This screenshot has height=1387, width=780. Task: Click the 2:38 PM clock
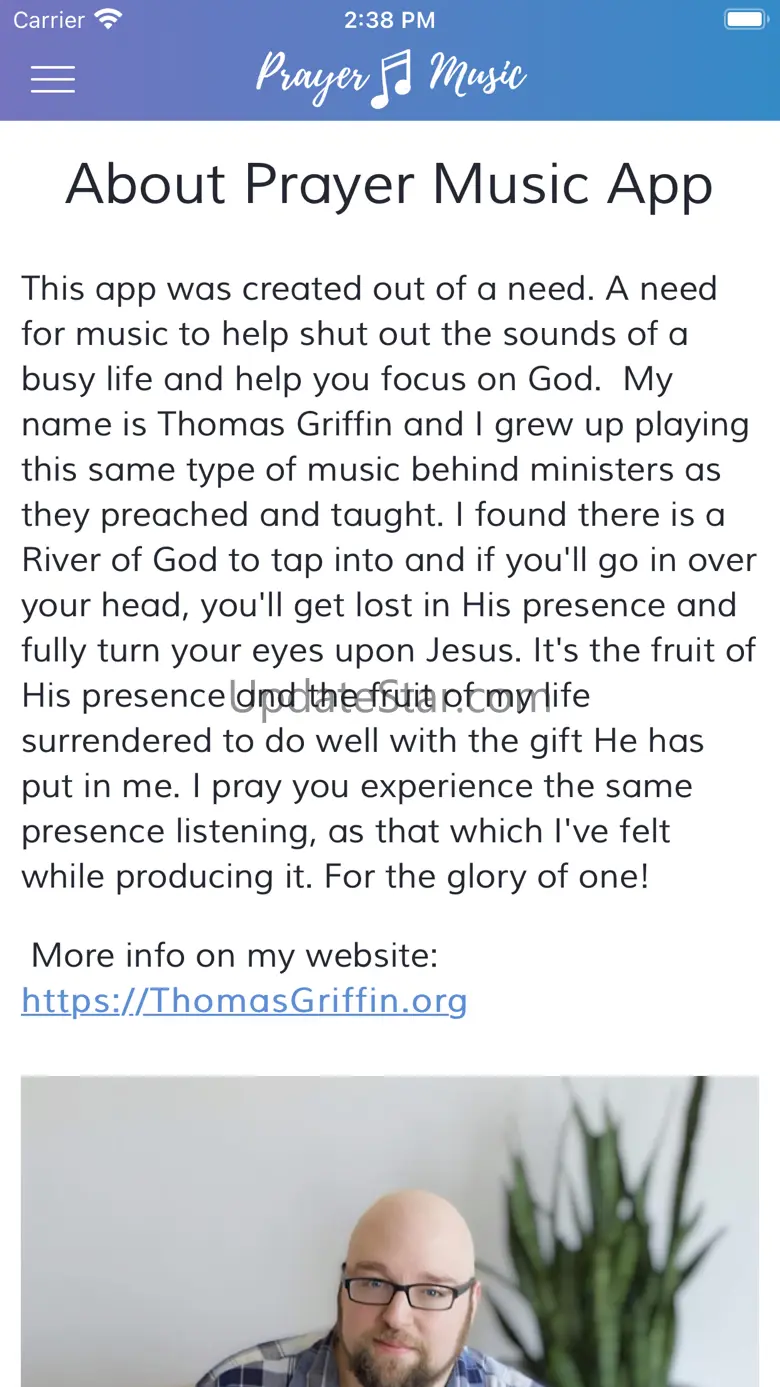pos(390,19)
